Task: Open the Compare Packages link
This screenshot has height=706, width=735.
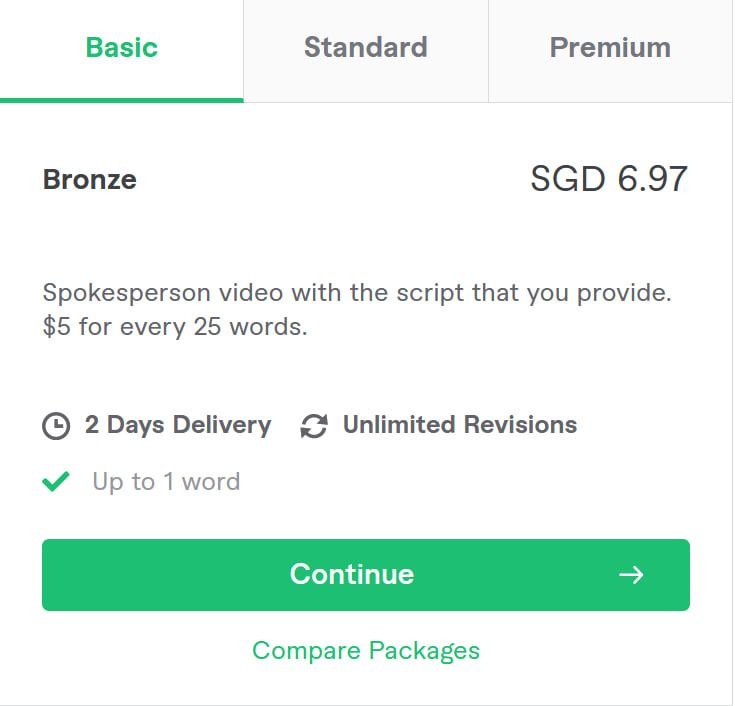Action: point(366,651)
